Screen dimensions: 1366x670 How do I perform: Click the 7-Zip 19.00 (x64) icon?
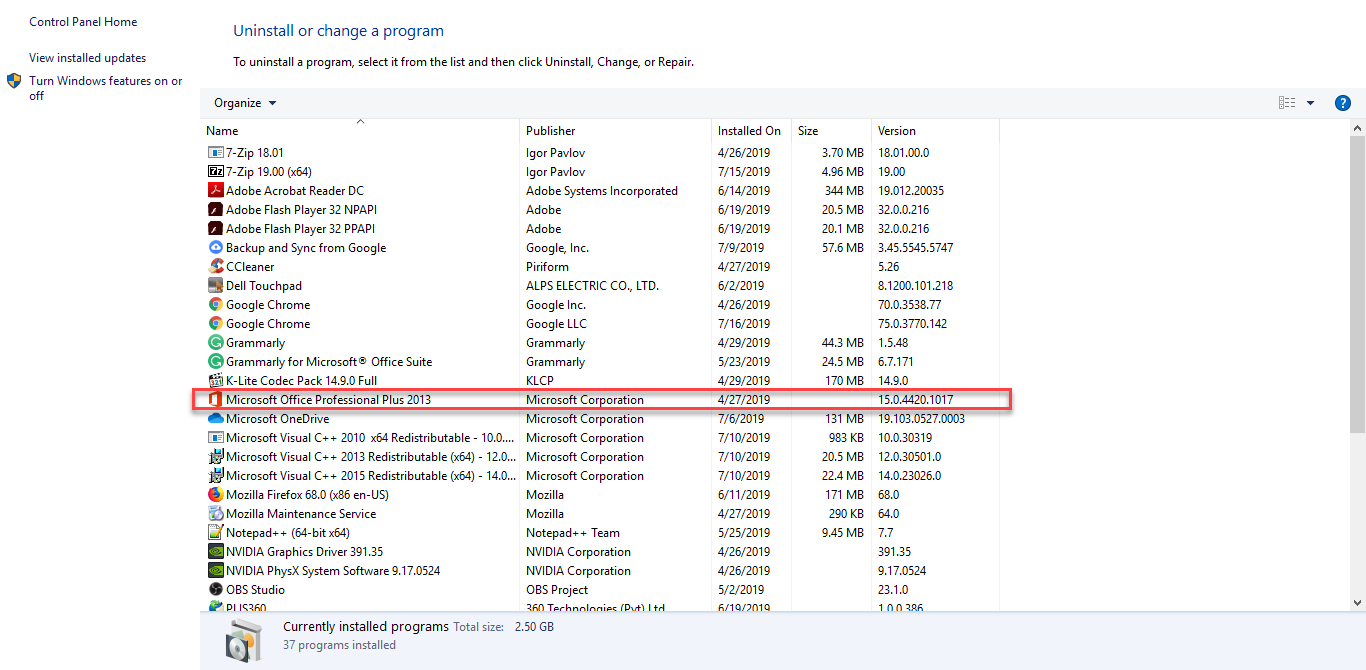click(216, 172)
